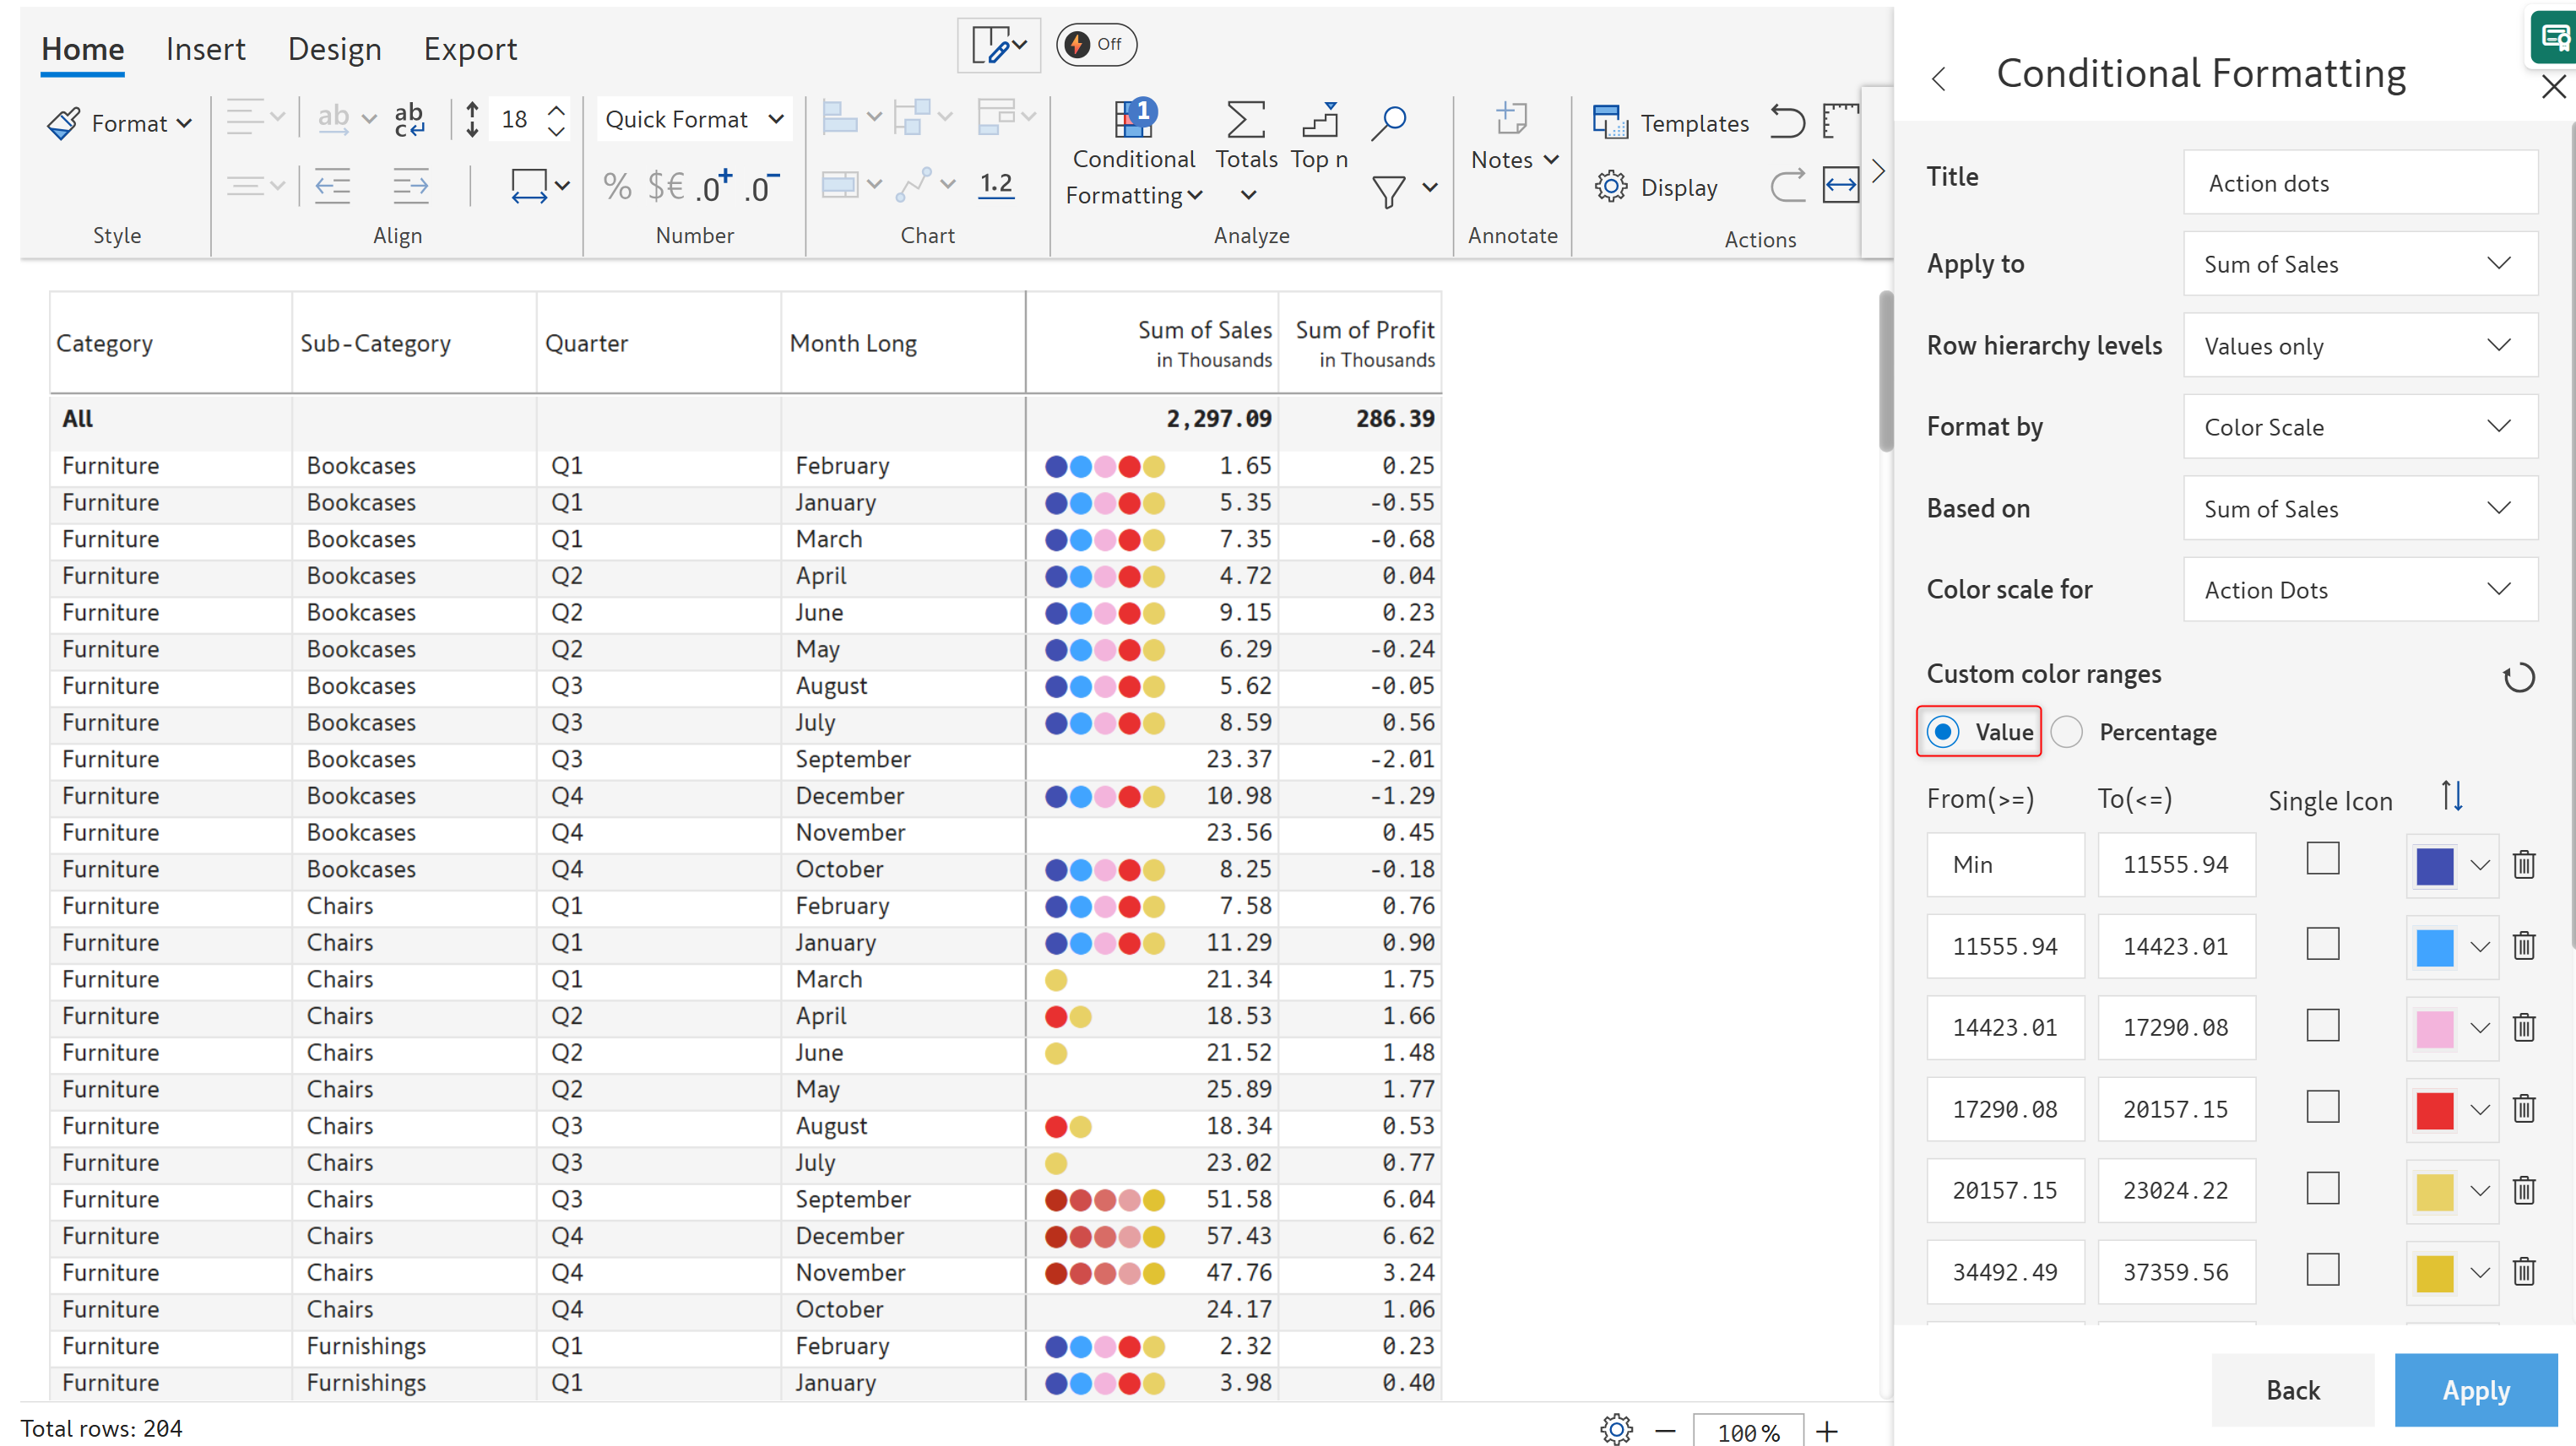Click the search magnifier icon
This screenshot has width=2576, height=1446.
(1388, 122)
